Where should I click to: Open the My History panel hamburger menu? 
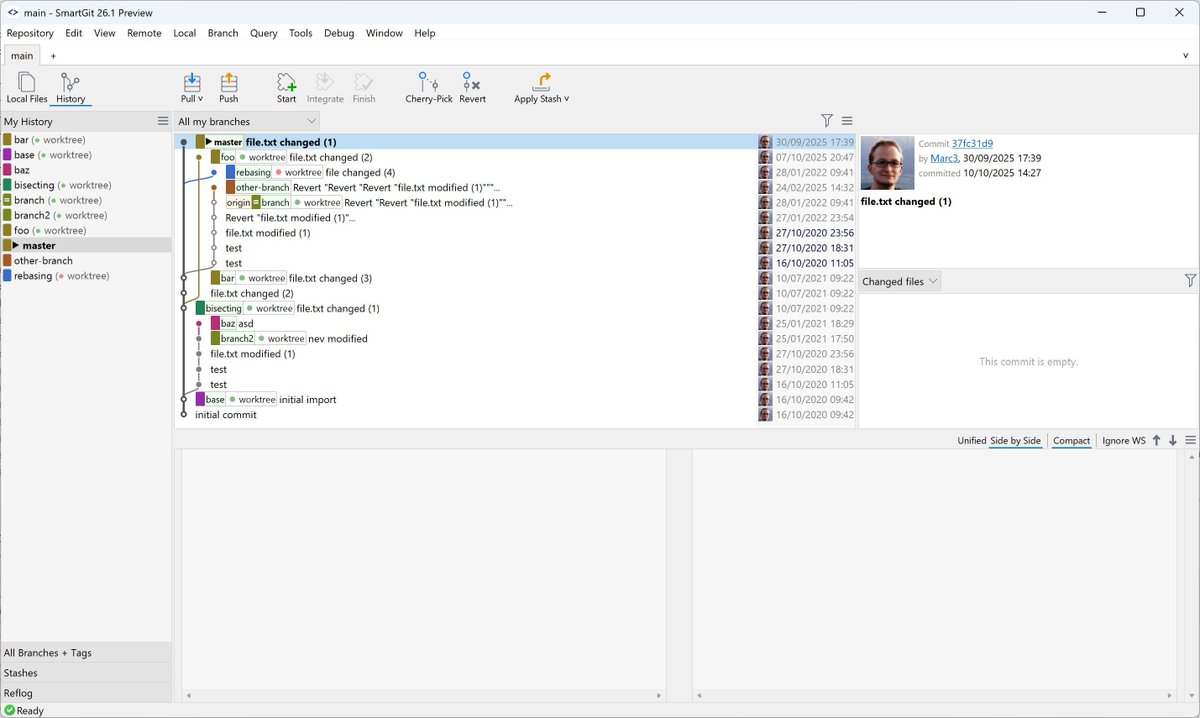tap(163, 121)
